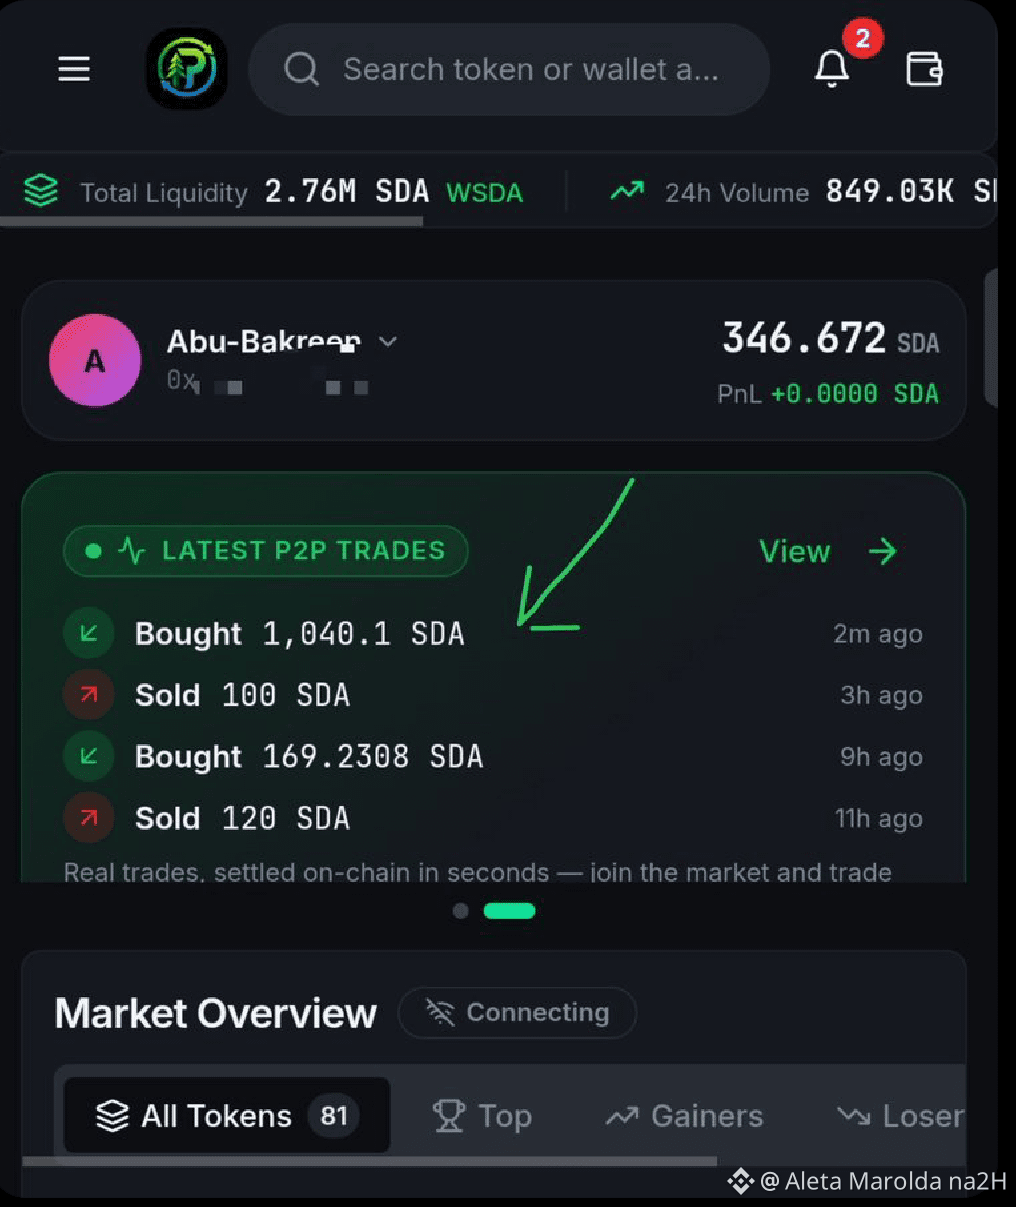Expand the Abu-Bakreer account dropdown
The width and height of the screenshot is (1016, 1207).
[x=388, y=341]
